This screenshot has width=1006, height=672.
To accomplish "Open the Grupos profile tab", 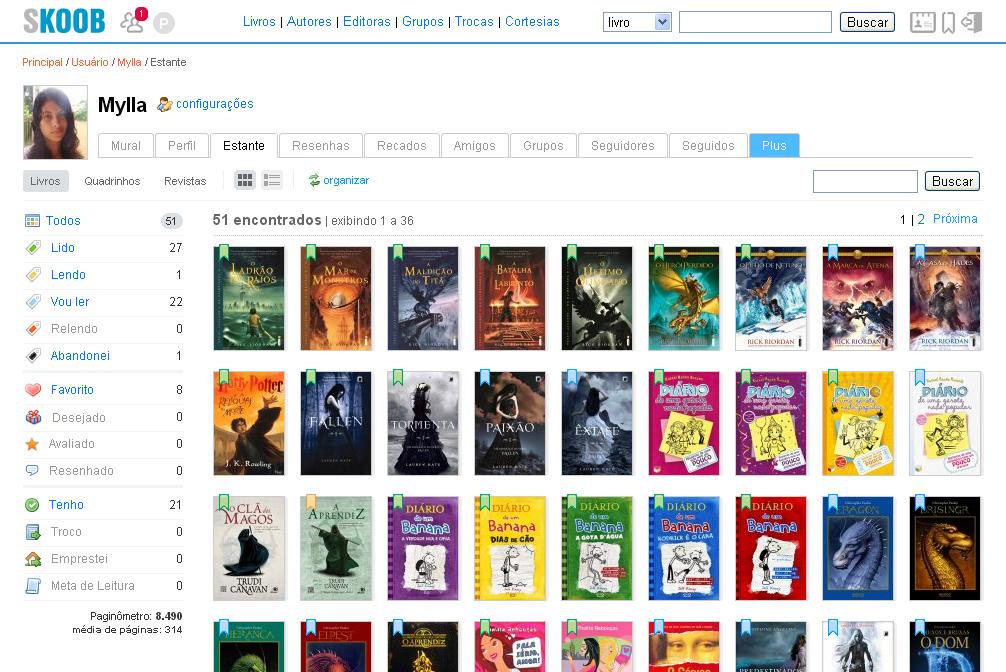I will (x=543, y=146).
